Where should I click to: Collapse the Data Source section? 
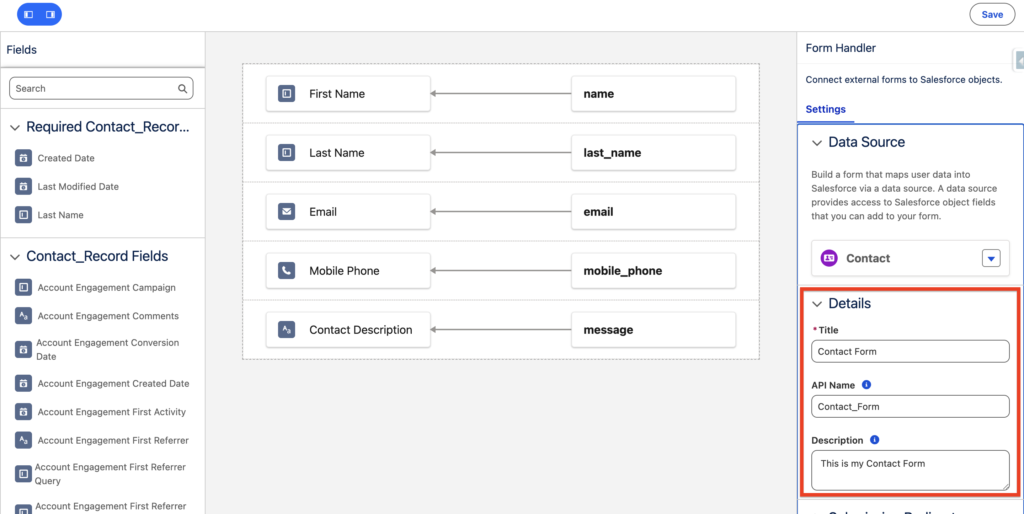[x=817, y=143]
